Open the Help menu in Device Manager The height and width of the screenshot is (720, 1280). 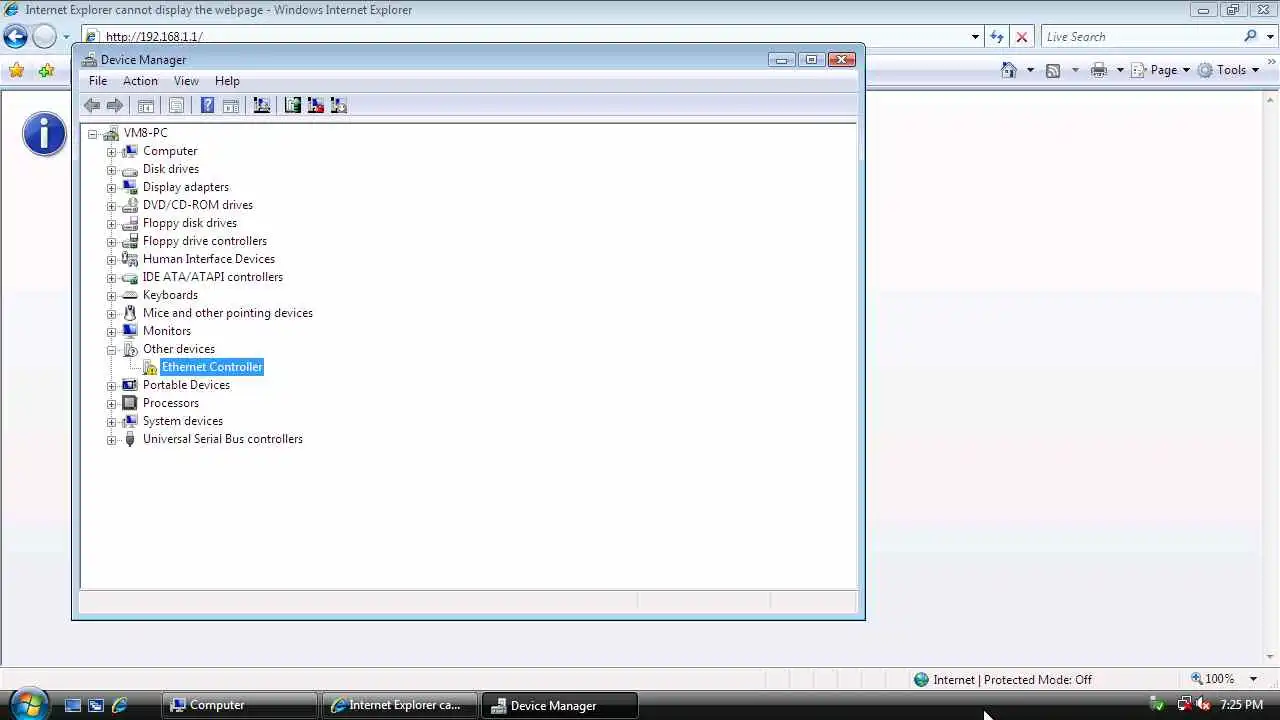coord(227,81)
